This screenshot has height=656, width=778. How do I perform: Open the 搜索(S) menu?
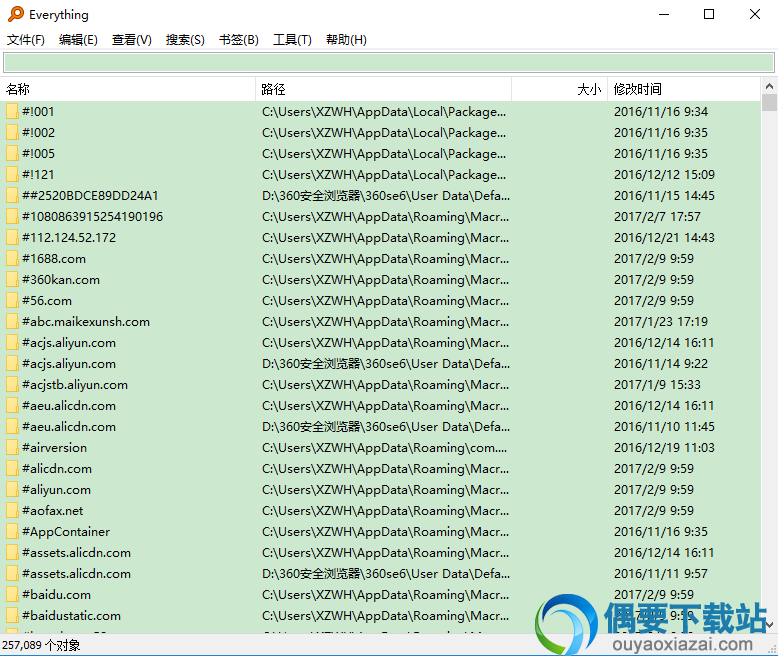pos(185,40)
